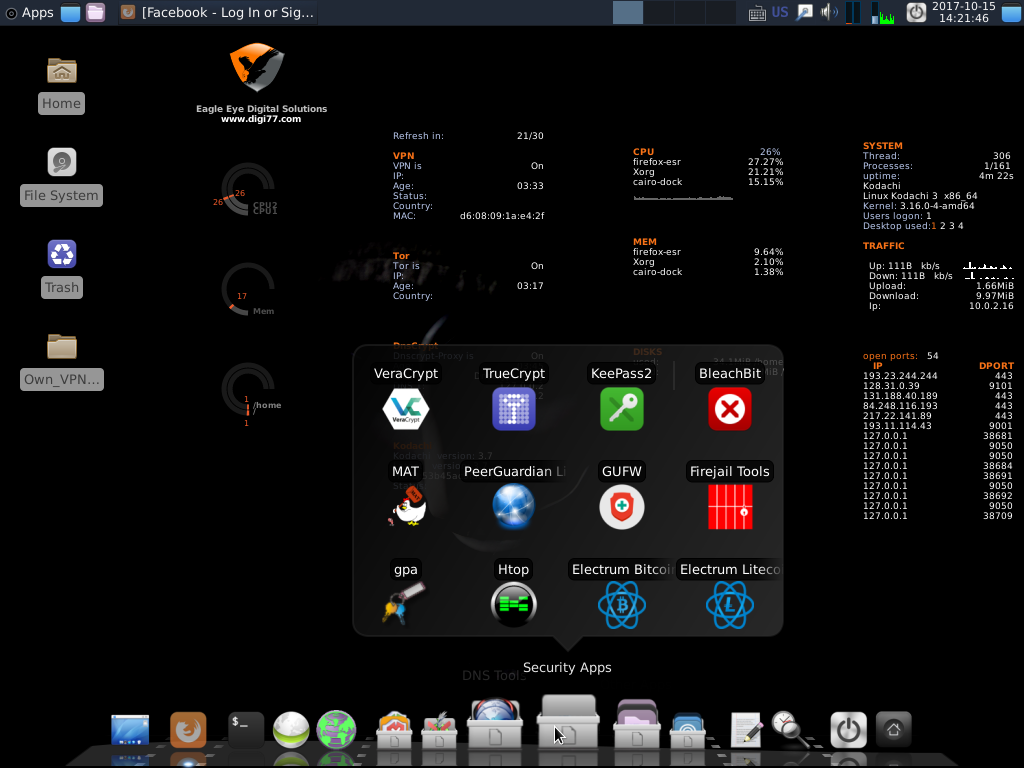
Task: Open BleachBit cleaner icon
Action: coord(729,409)
